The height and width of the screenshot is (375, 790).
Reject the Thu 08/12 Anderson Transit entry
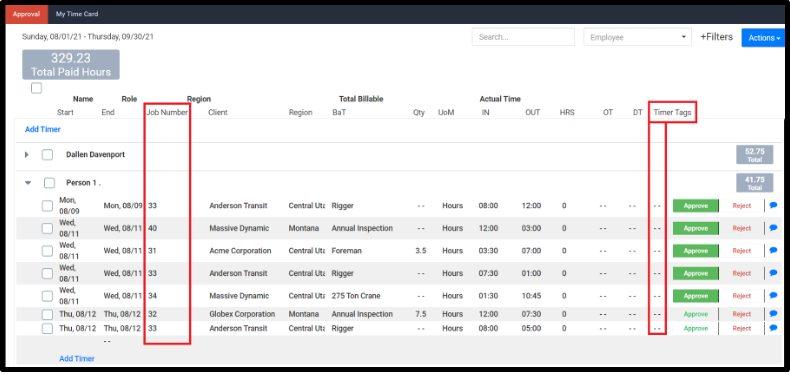pos(742,328)
